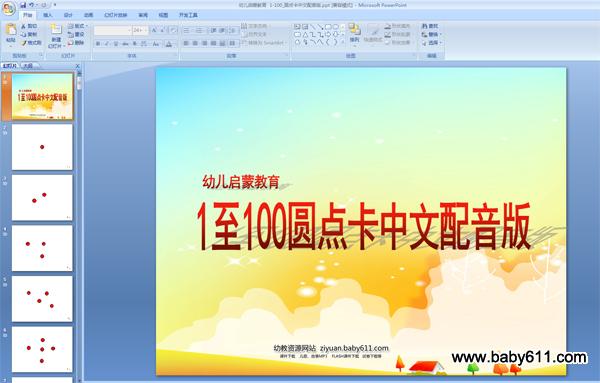Switch to the Outline pane tab
The width and height of the screenshot is (600, 383).
pos(28,66)
